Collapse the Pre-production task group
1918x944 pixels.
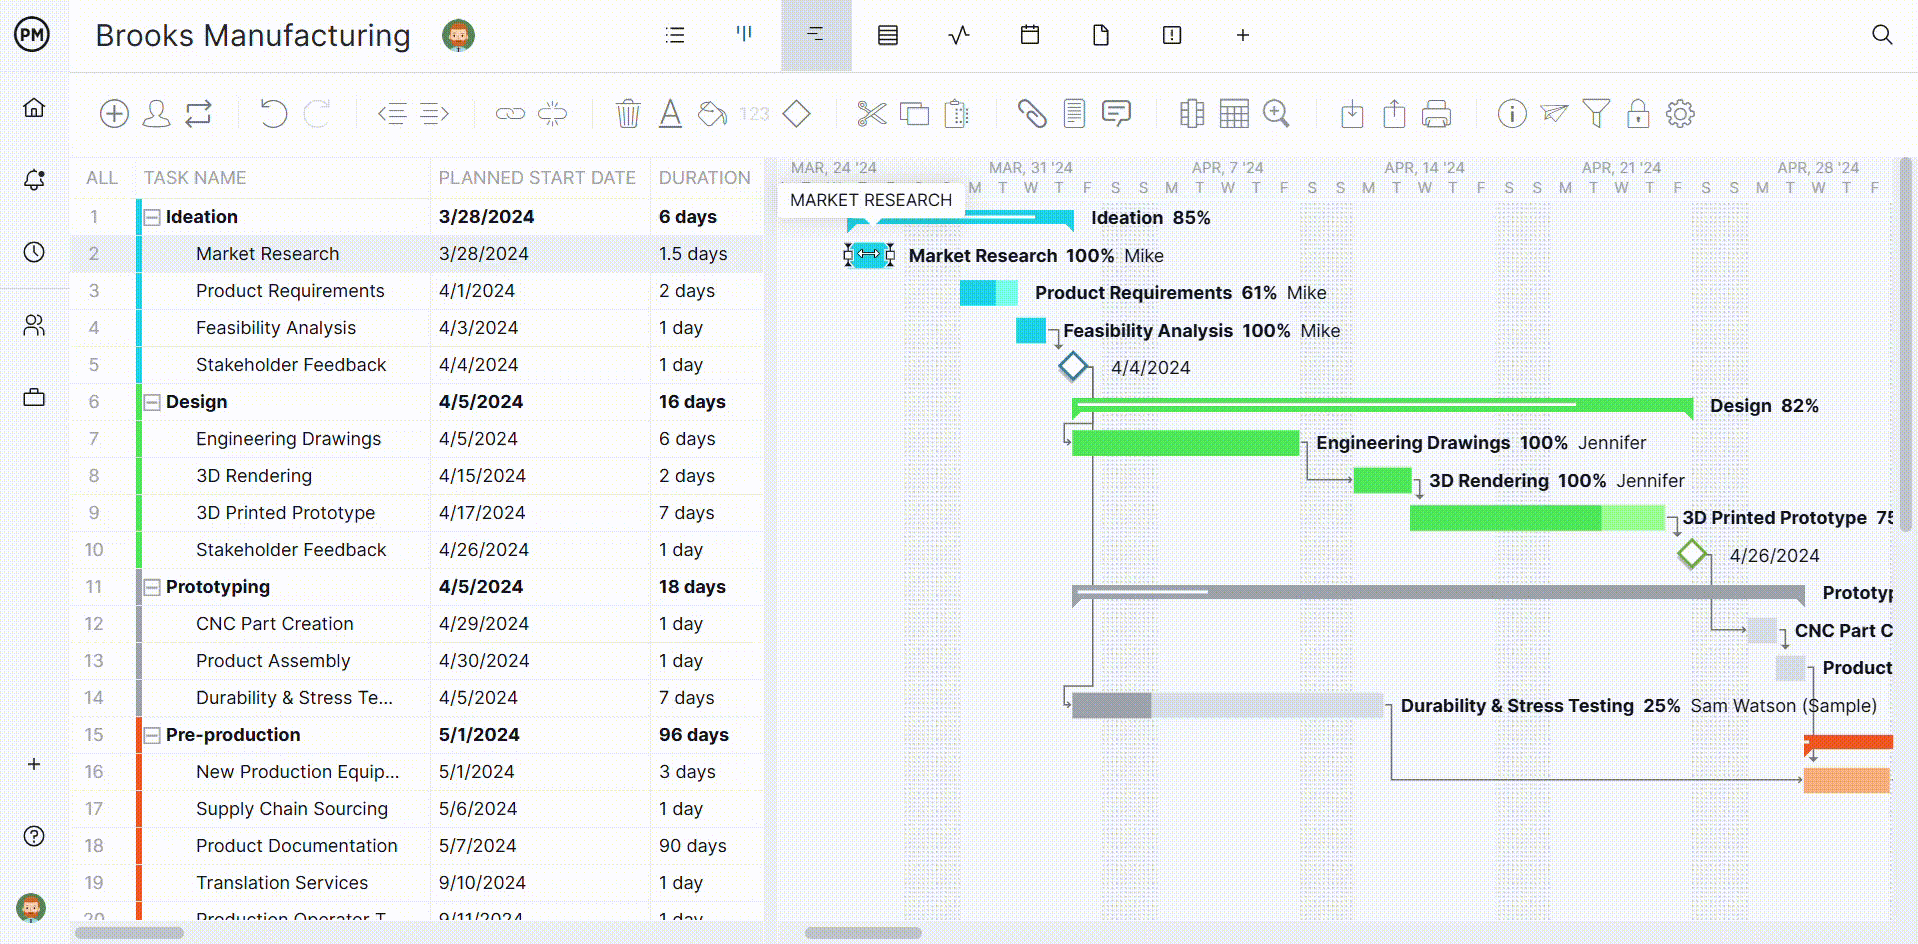(x=152, y=735)
